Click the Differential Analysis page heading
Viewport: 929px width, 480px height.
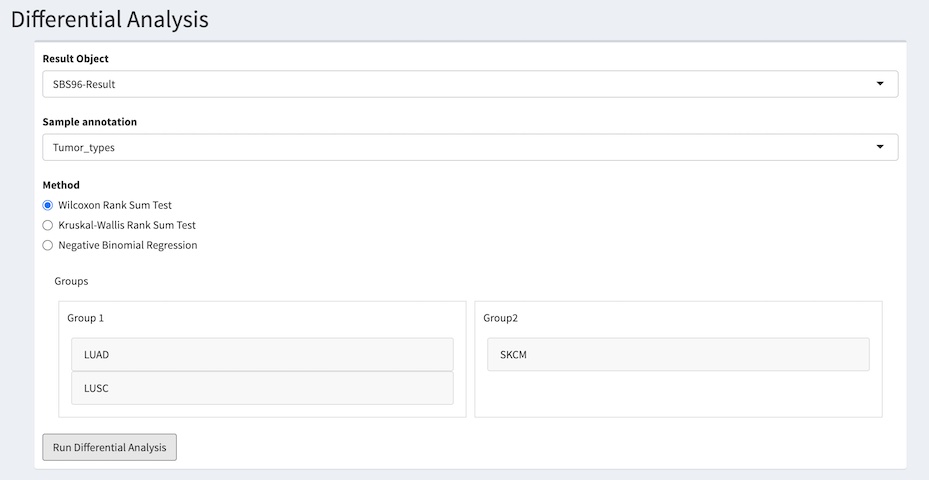pyautogui.click(x=110, y=19)
